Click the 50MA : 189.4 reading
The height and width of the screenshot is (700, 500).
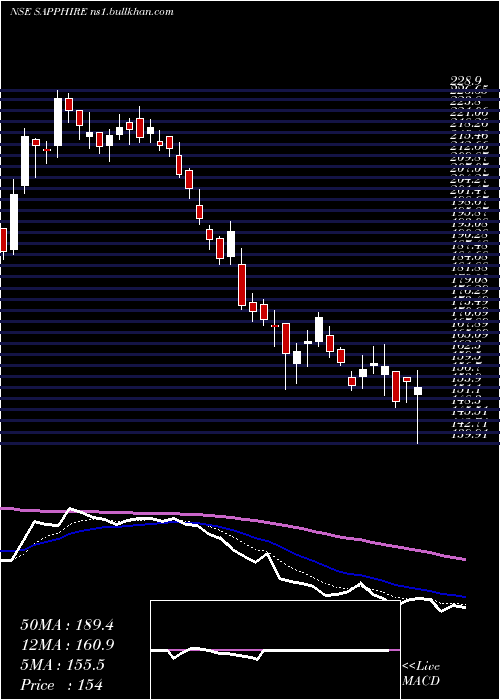[67, 625]
